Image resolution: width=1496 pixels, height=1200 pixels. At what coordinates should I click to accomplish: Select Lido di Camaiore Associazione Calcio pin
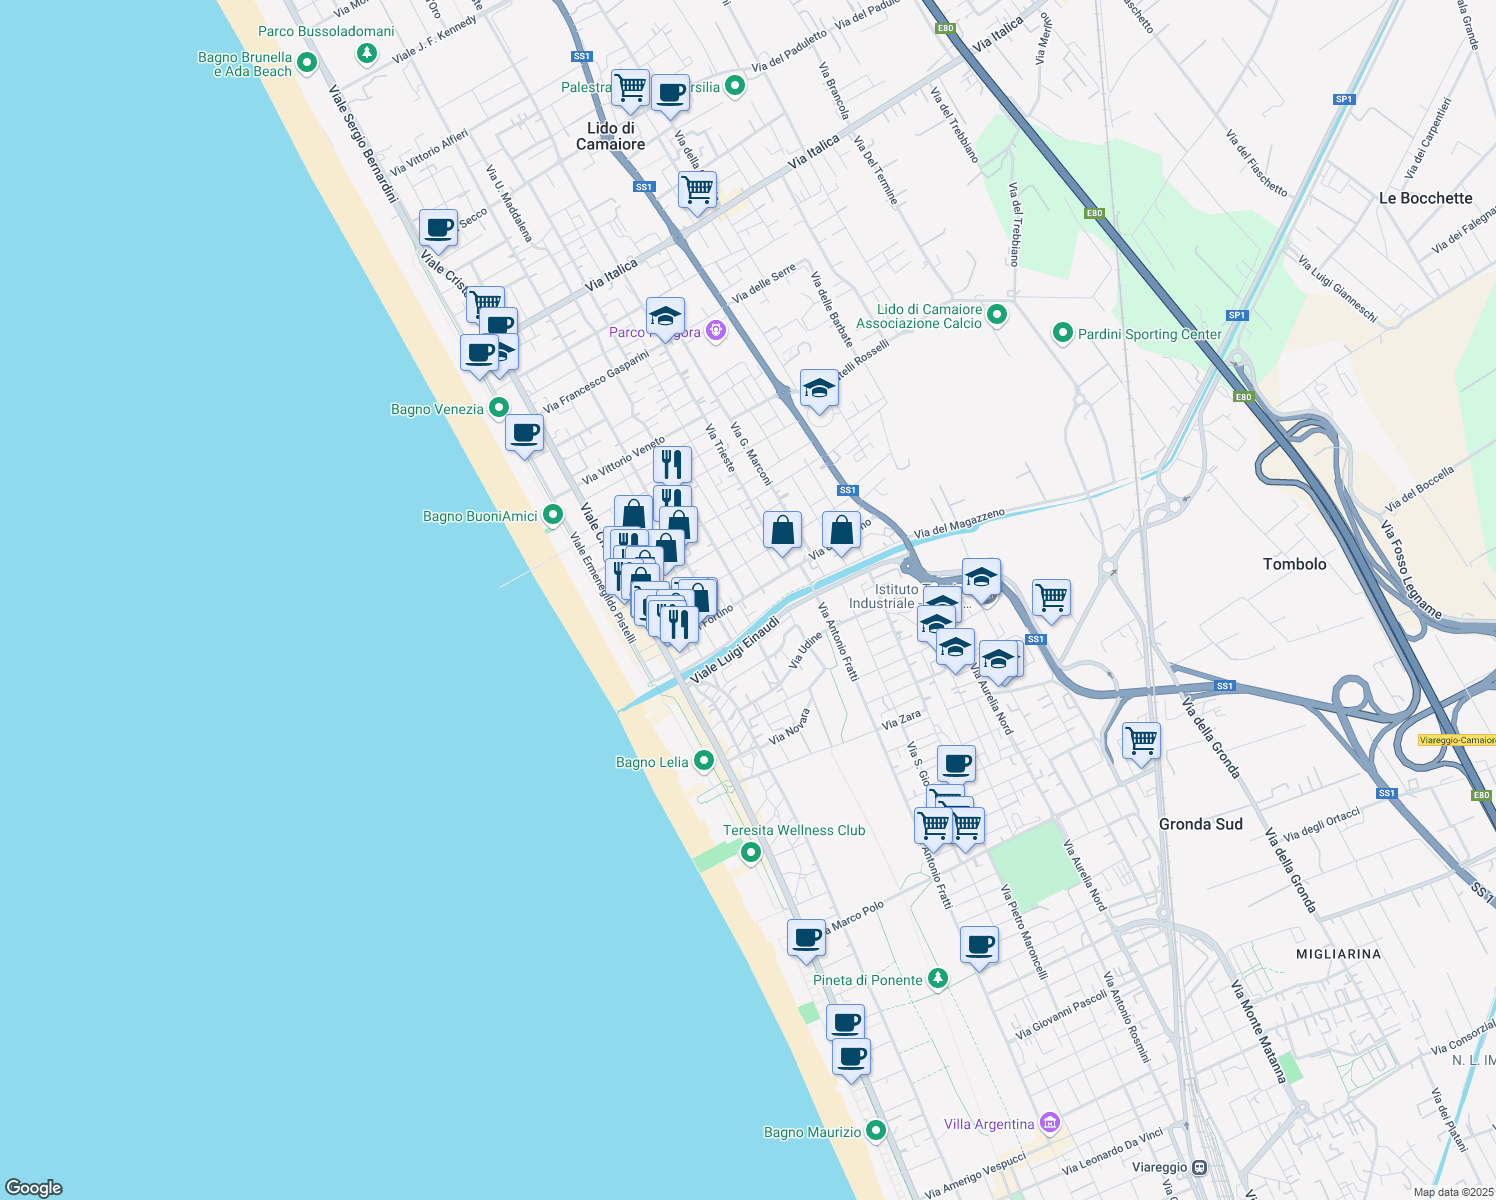click(x=997, y=316)
